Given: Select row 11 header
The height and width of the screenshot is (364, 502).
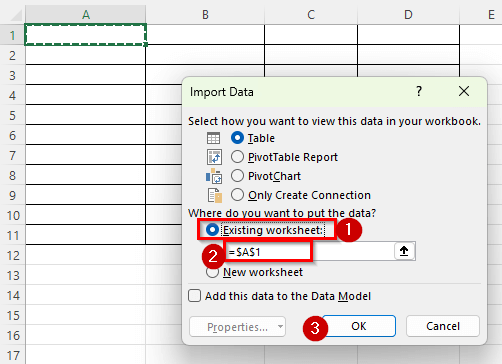Looking at the screenshot, I should point(12,235).
